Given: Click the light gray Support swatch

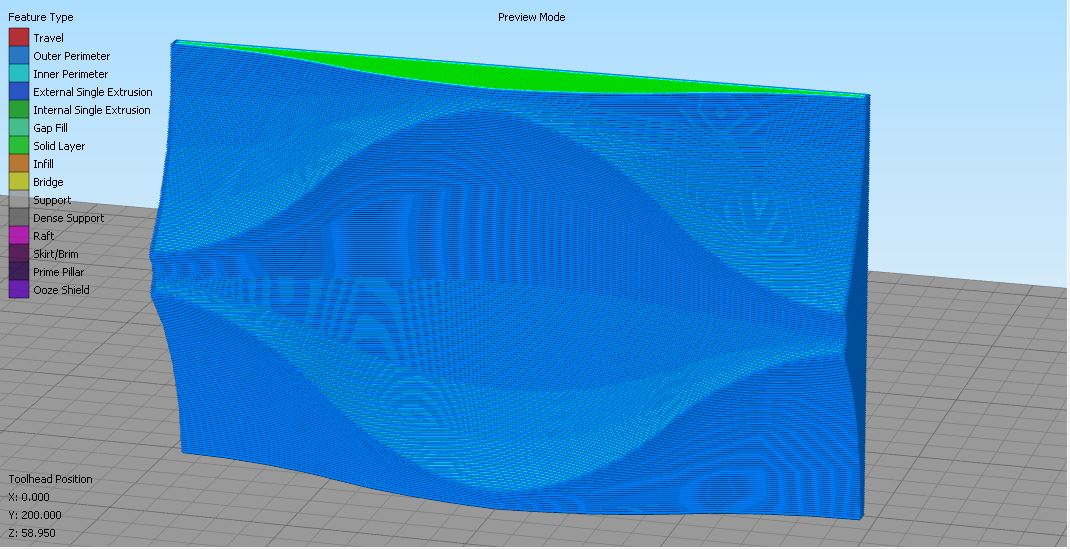Looking at the screenshot, I should point(18,200).
